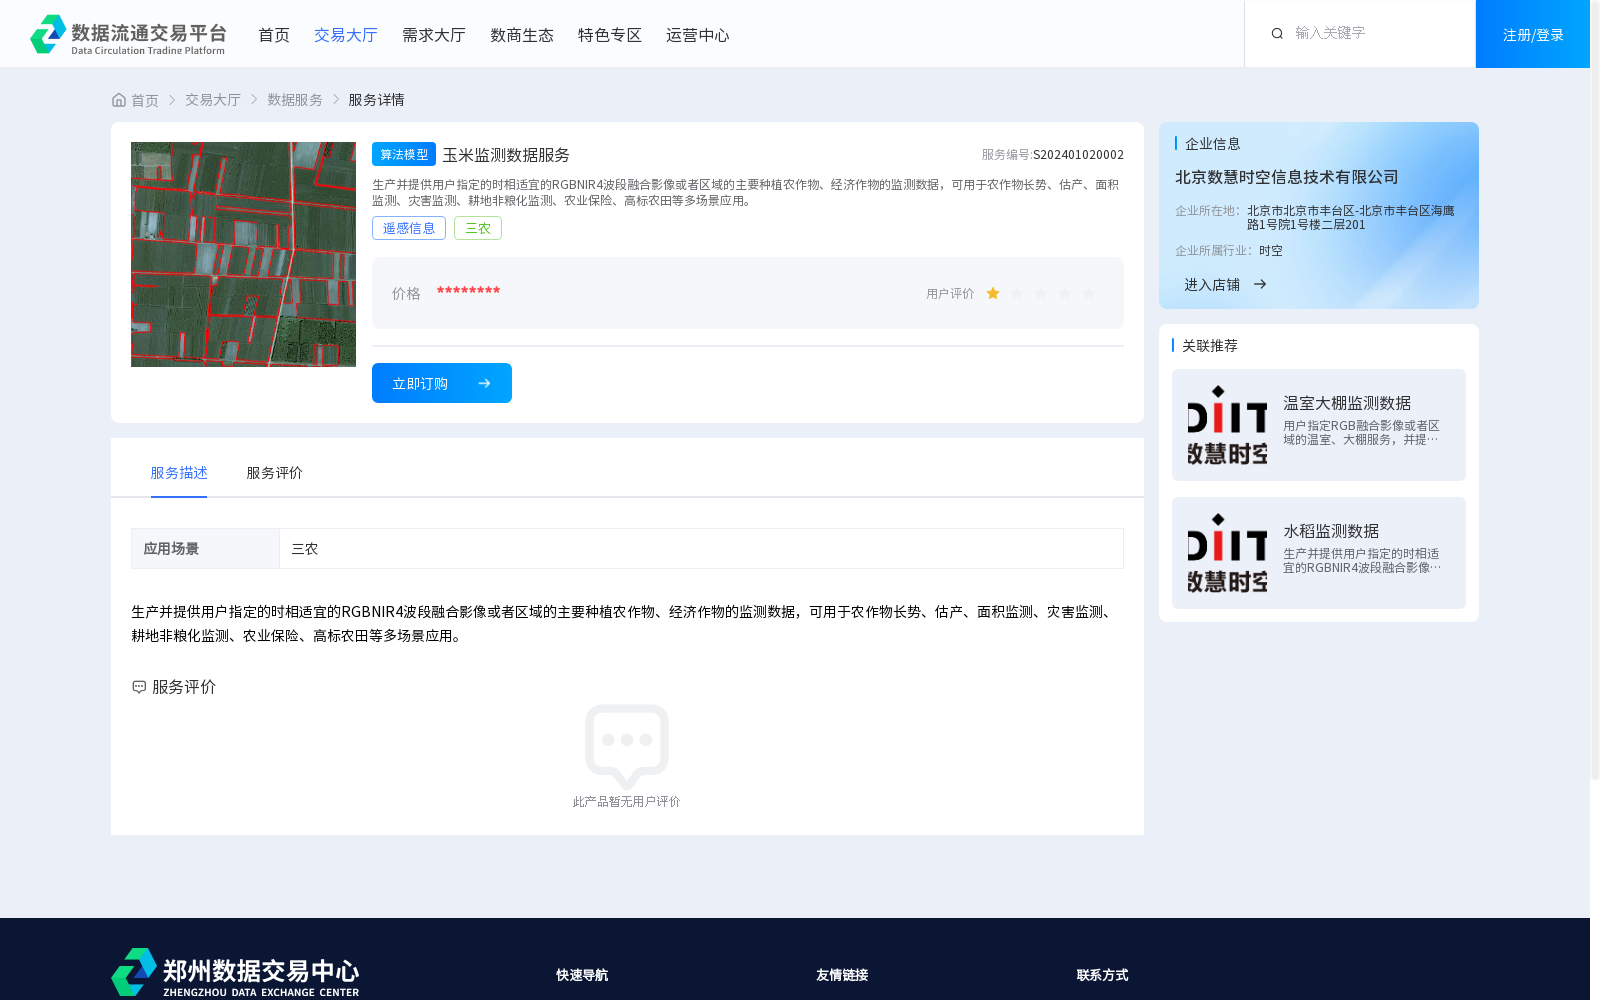Click the corn field satellite thumbnail
Screen dimensions: 1600x1000
[243, 254]
